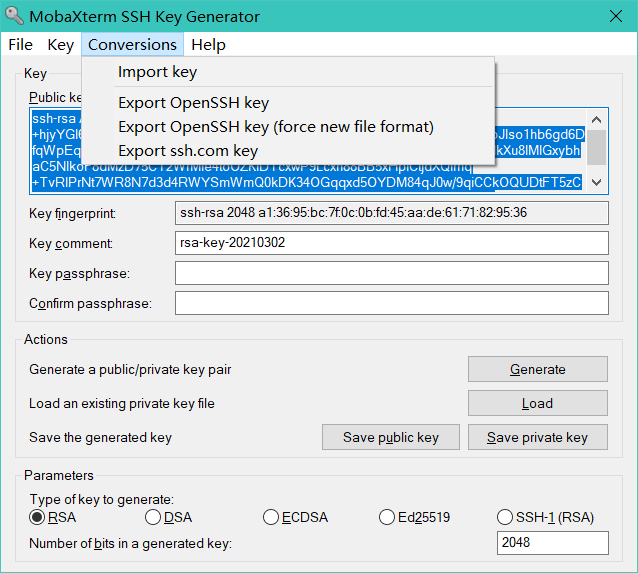This screenshot has height=573, width=638.
Task: Select Export OpenSSH key (force new file format)
Action: pos(275,127)
